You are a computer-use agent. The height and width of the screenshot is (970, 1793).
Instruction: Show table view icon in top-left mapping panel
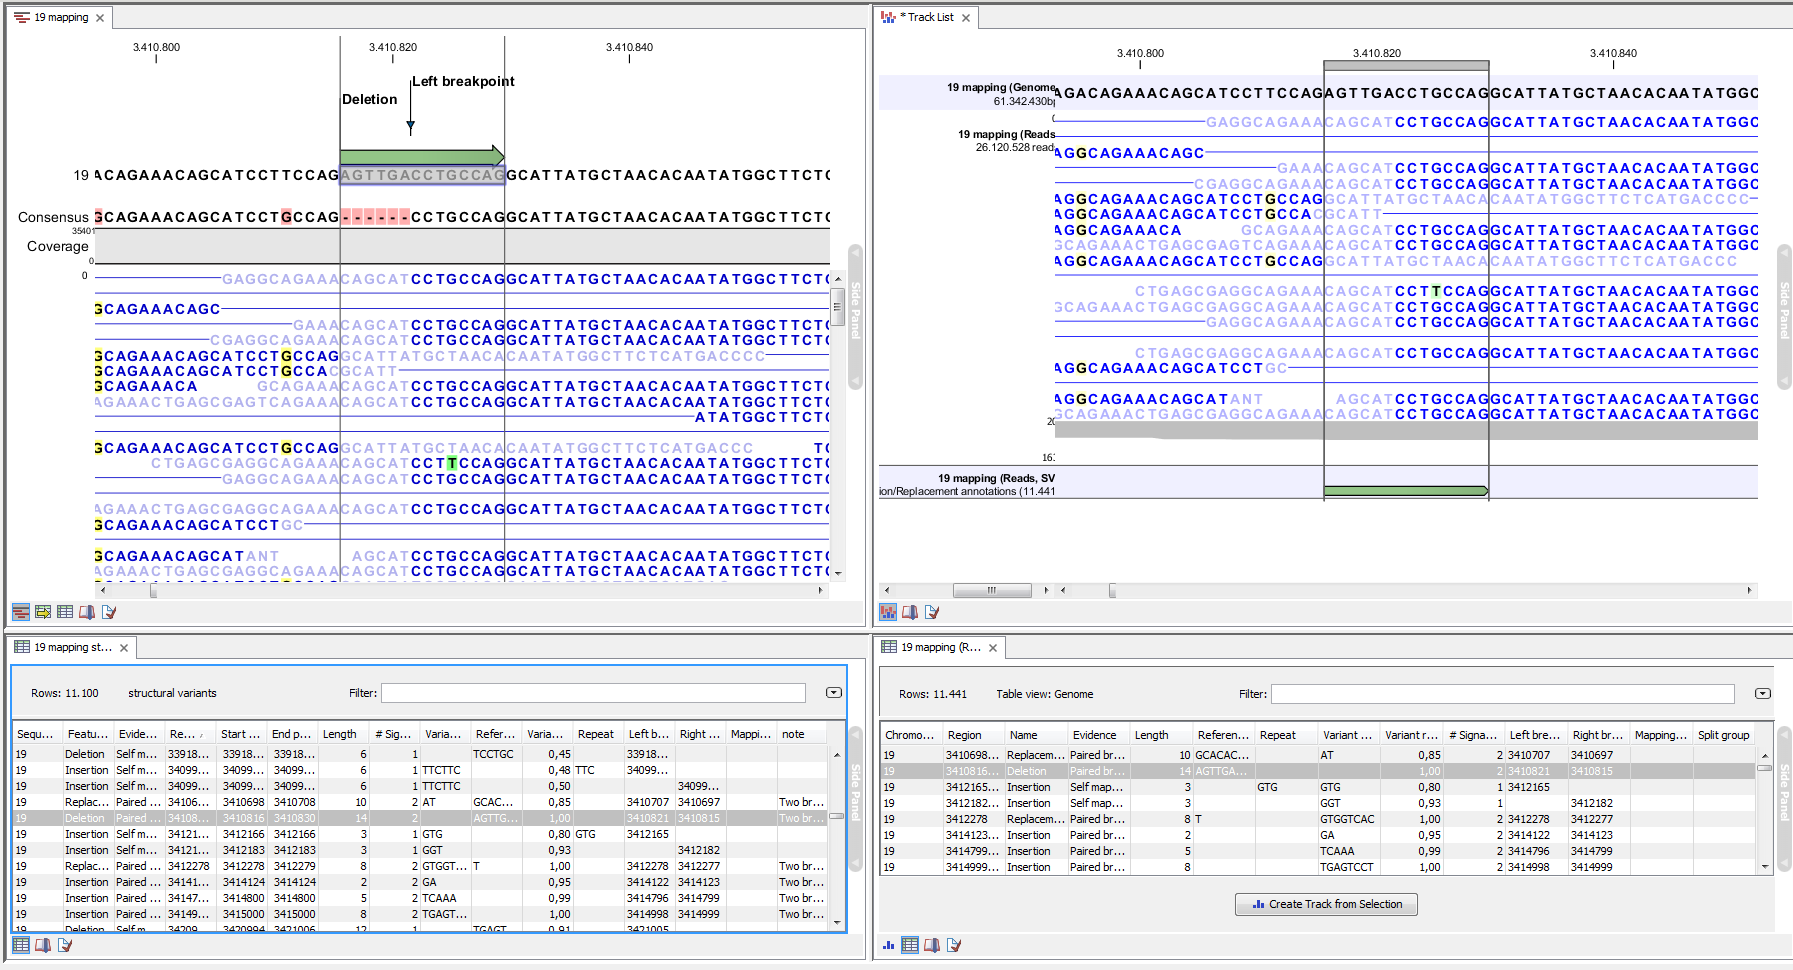[65, 612]
